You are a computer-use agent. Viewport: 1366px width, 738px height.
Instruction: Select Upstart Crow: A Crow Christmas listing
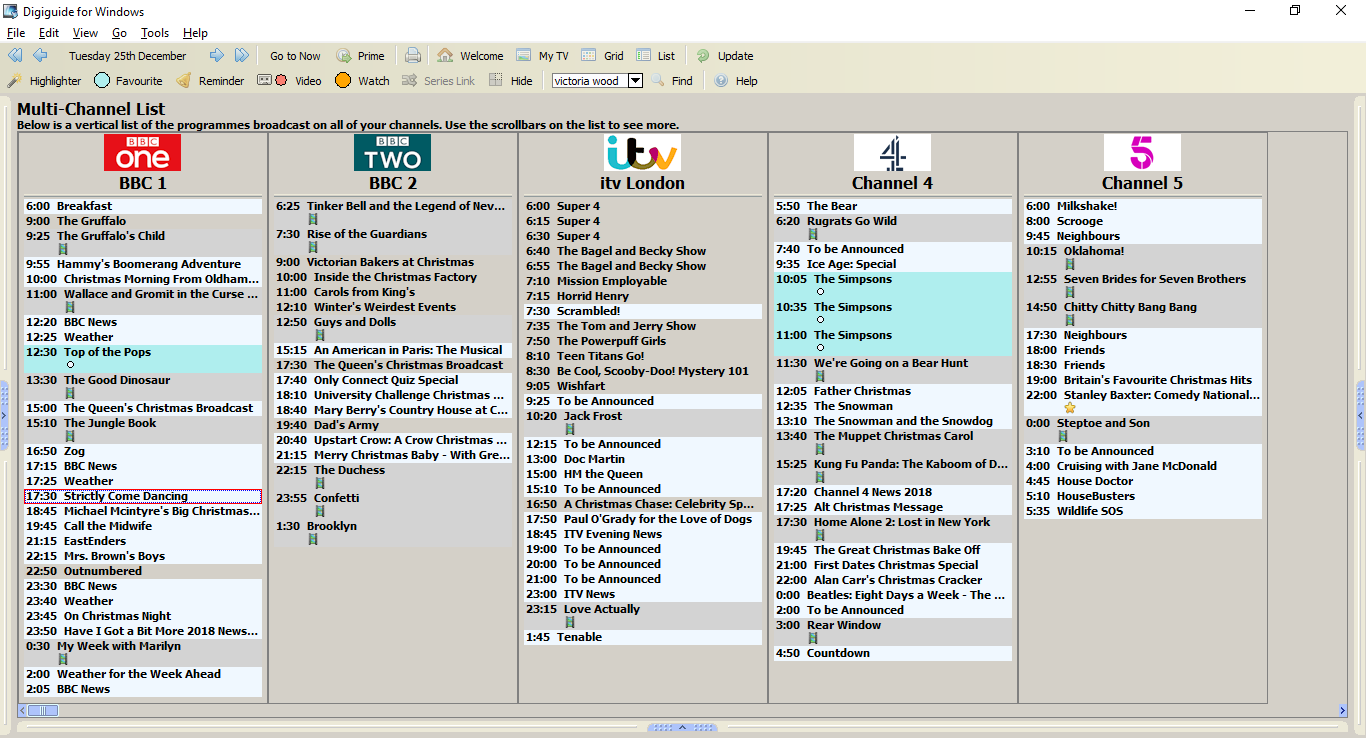tap(393, 440)
